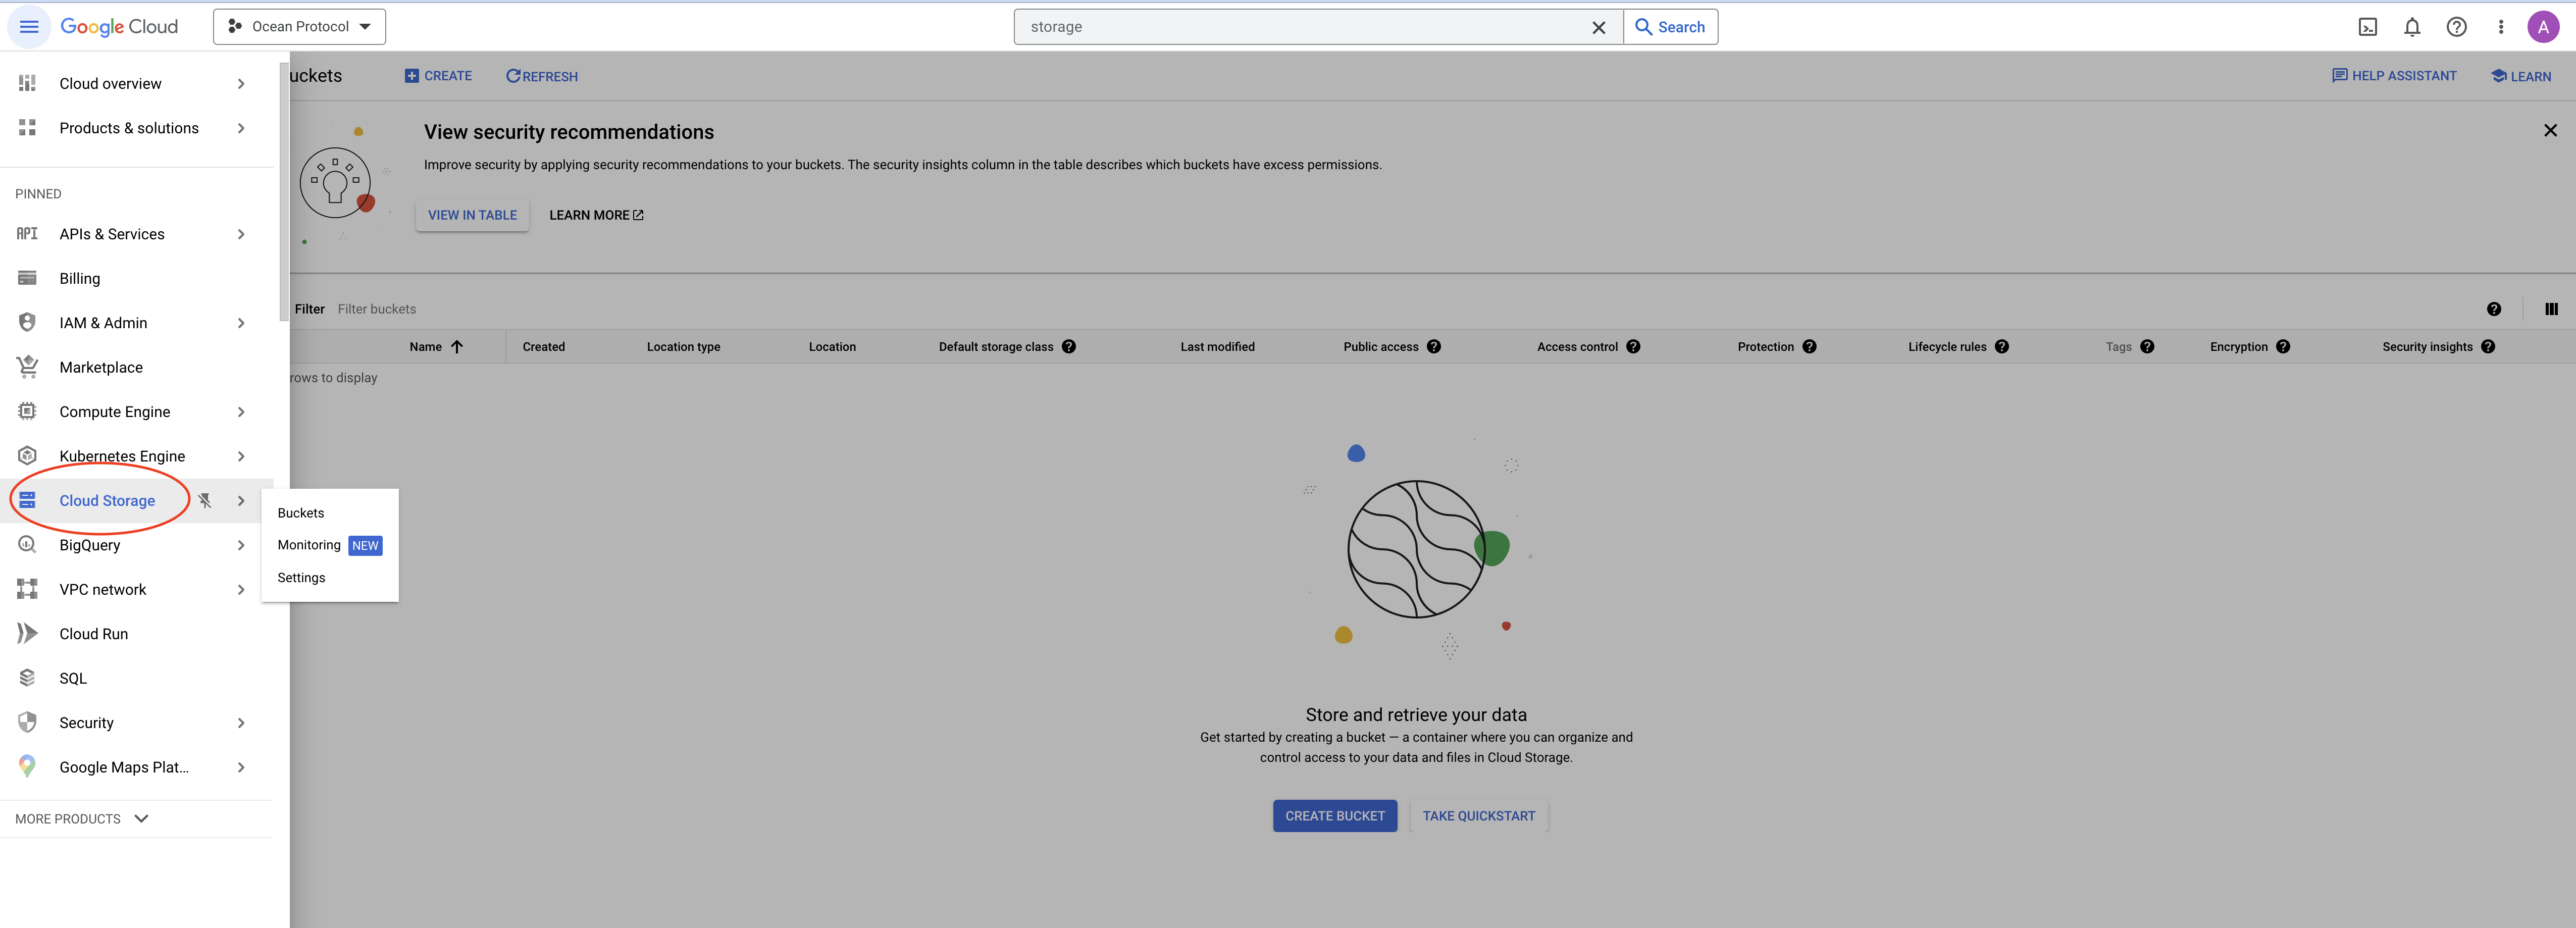Click the Create Bucket button
The image size is (2576, 928).
pyautogui.click(x=1334, y=816)
